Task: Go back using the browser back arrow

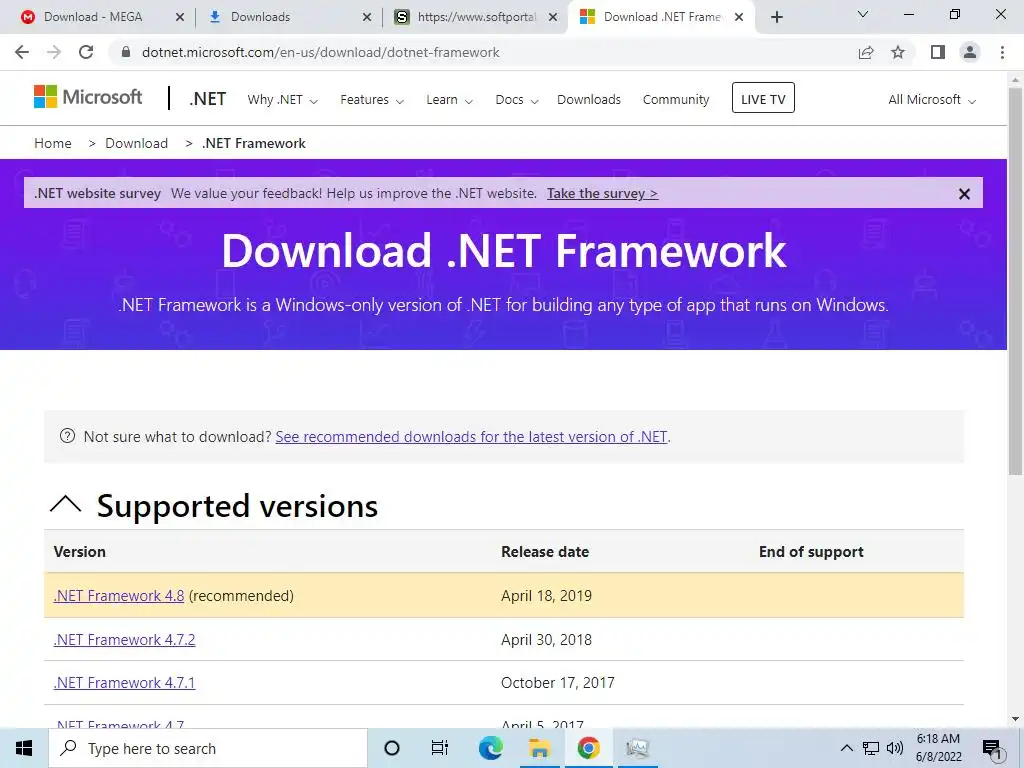Action: point(22,52)
